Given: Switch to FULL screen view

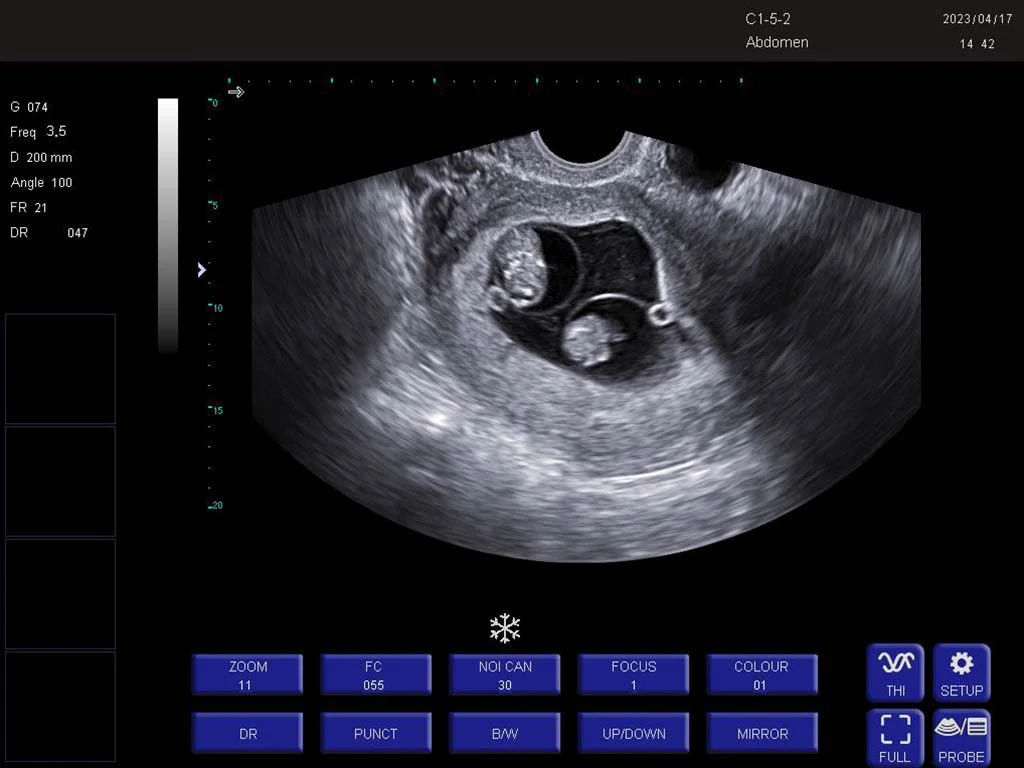Looking at the screenshot, I should tap(895, 738).
